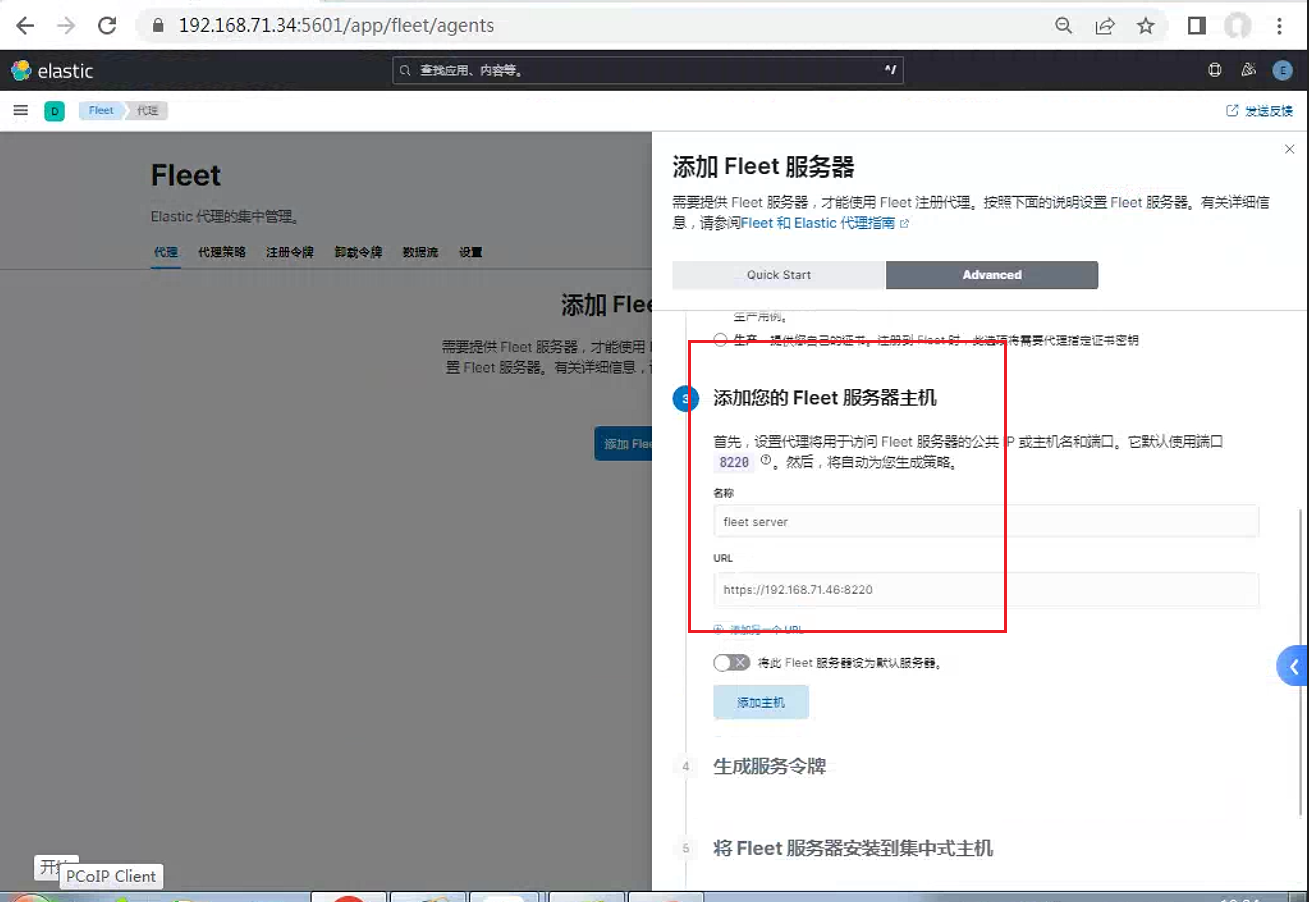Open the user avatar menu

point(1282,70)
